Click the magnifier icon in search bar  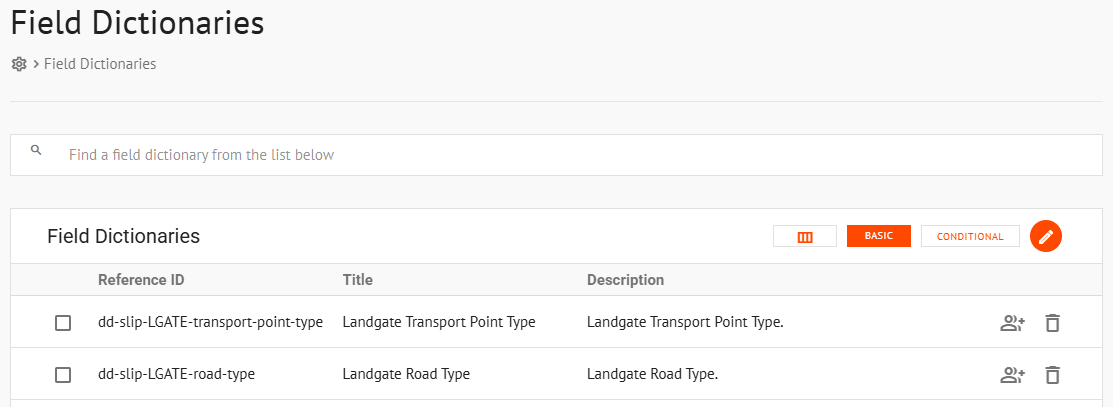(36, 150)
